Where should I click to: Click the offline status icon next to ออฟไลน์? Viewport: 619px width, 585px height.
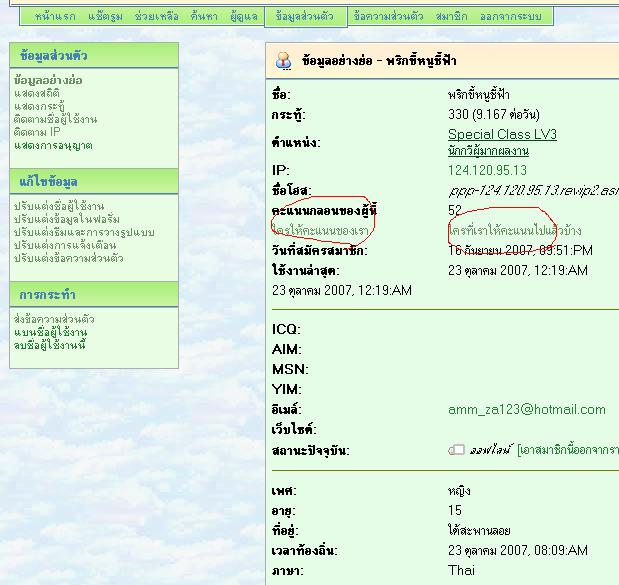456,450
